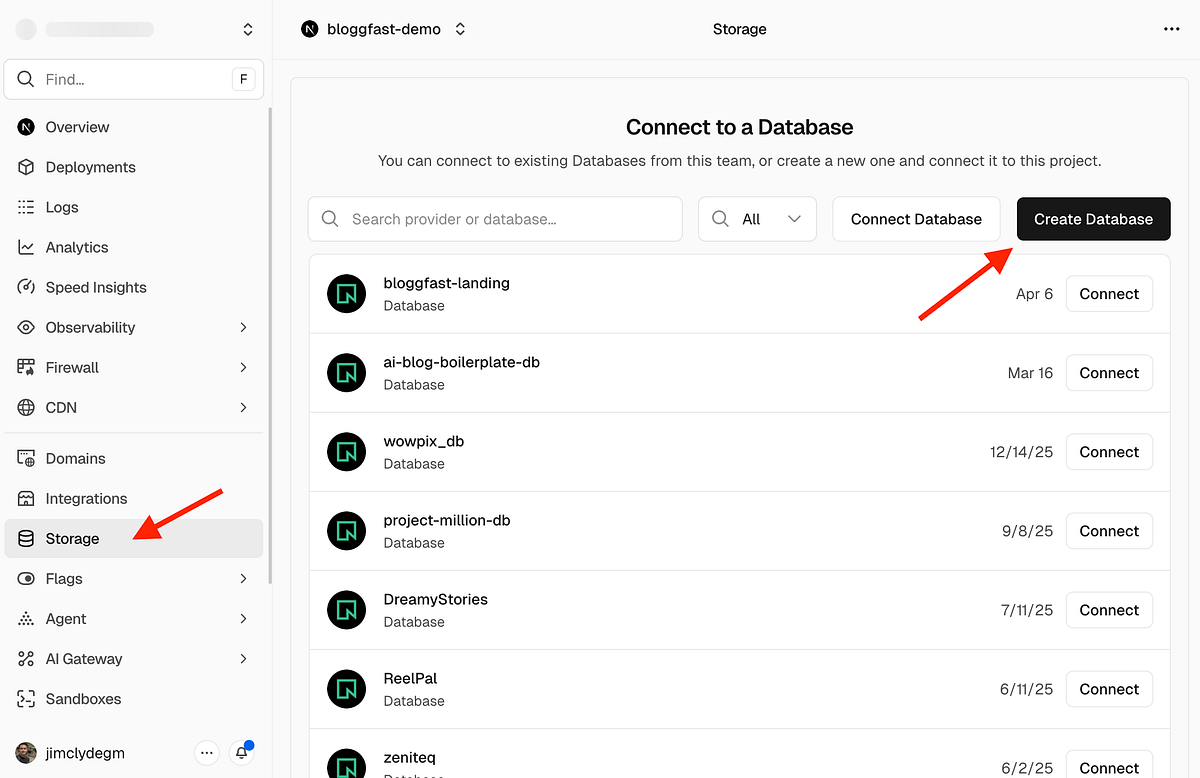
Task: Click the Find search box in sidebar
Action: [x=134, y=79]
